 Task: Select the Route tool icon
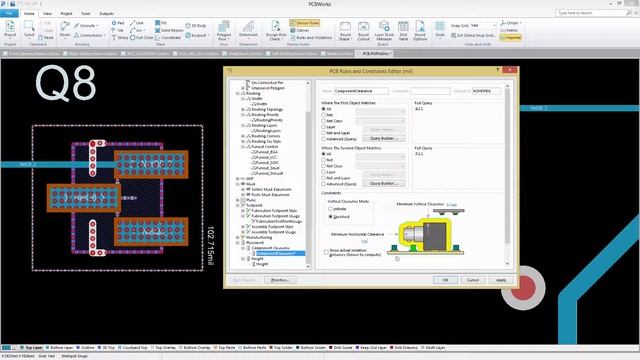coord(64,29)
